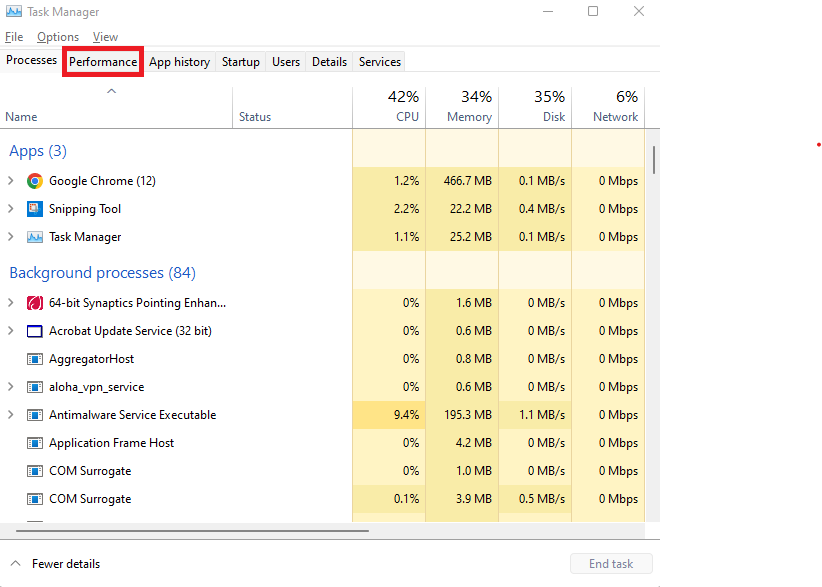Expand the aloha_vpn_service process
This screenshot has height=587, width=822.
10,387
